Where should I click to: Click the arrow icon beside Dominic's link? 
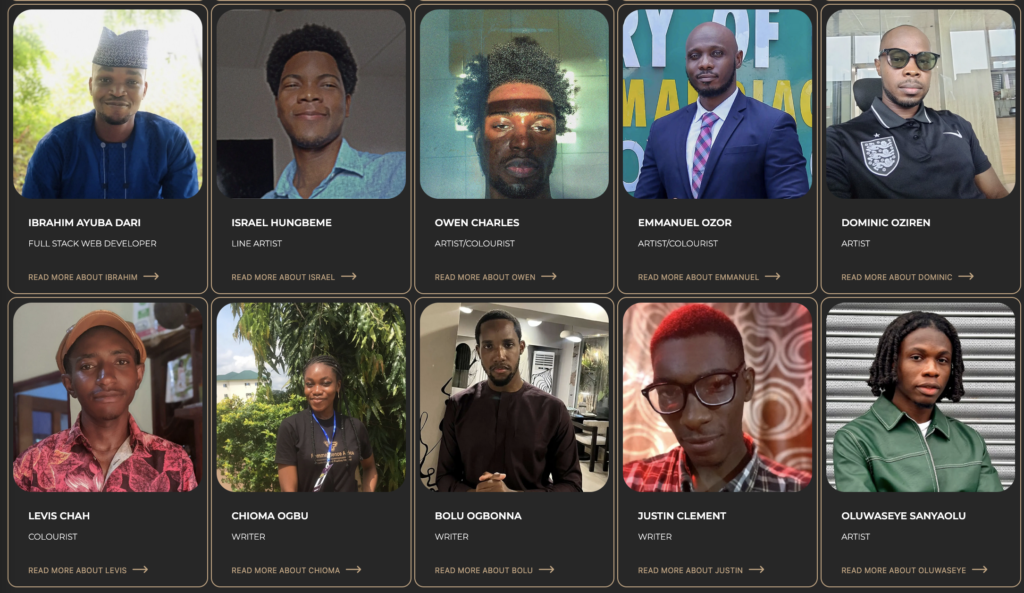coord(965,276)
